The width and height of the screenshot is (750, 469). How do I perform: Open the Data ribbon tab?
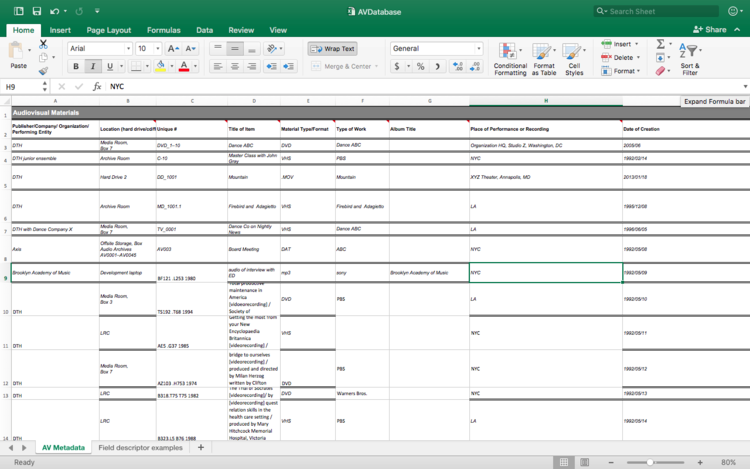[x=204, y=30]
